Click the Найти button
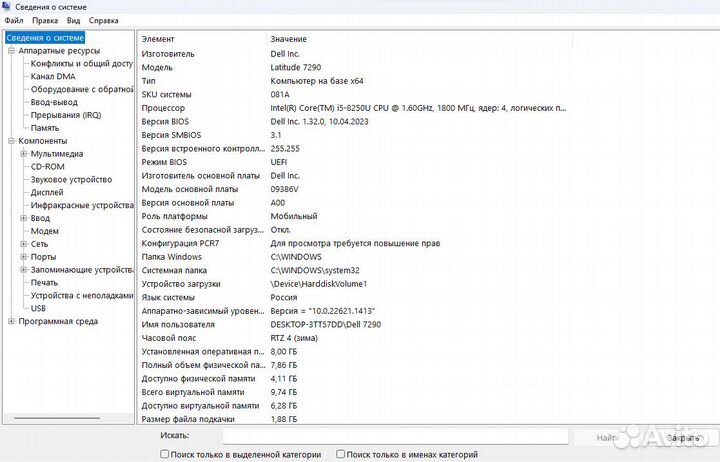 click(607, 438)
